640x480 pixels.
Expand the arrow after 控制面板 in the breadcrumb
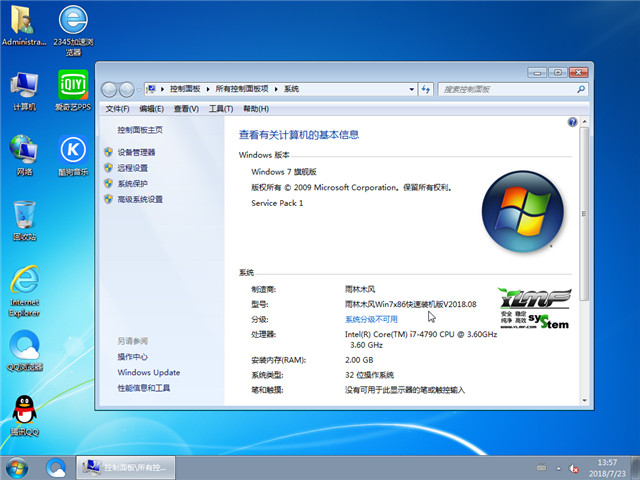208,89
